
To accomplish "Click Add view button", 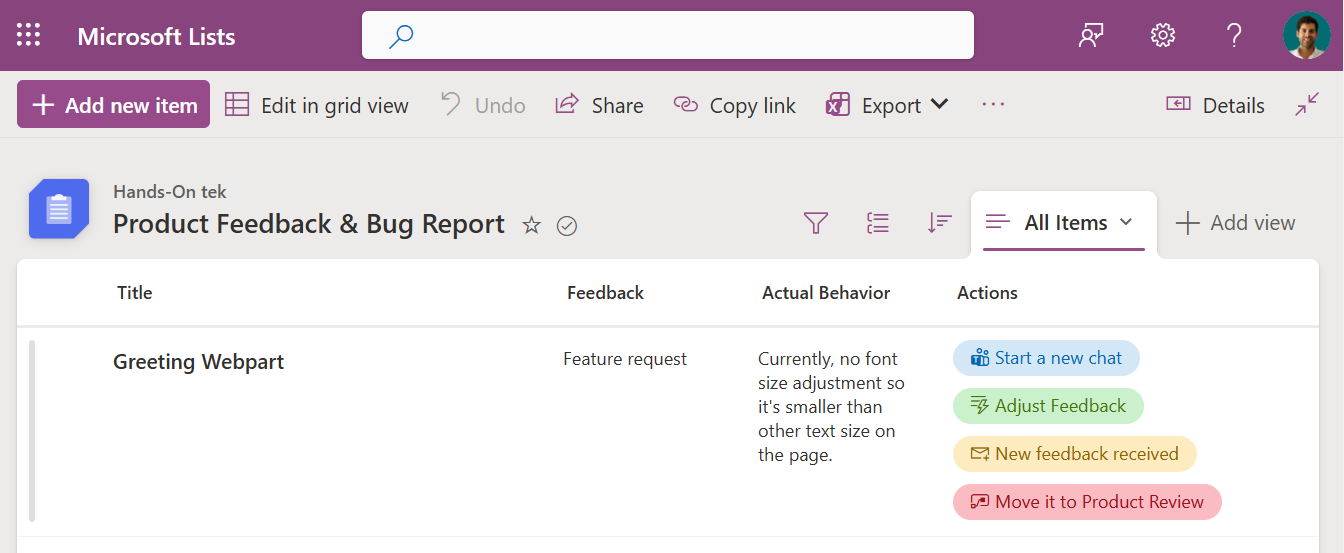I will tap(1235, 223).
